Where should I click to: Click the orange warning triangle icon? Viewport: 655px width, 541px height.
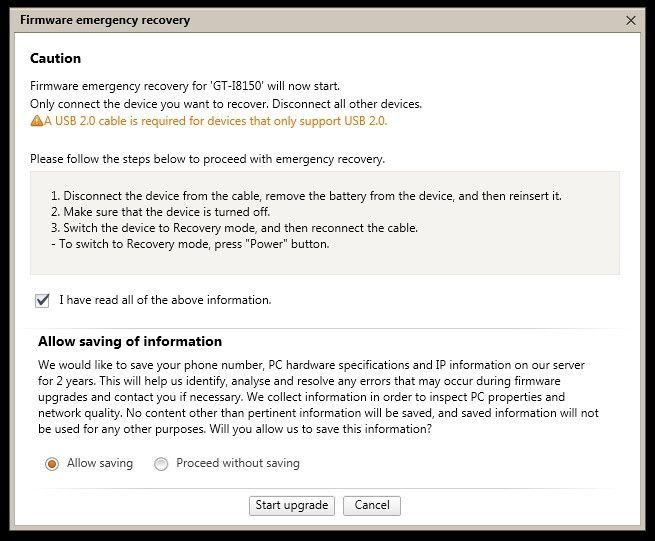[37, 121]
